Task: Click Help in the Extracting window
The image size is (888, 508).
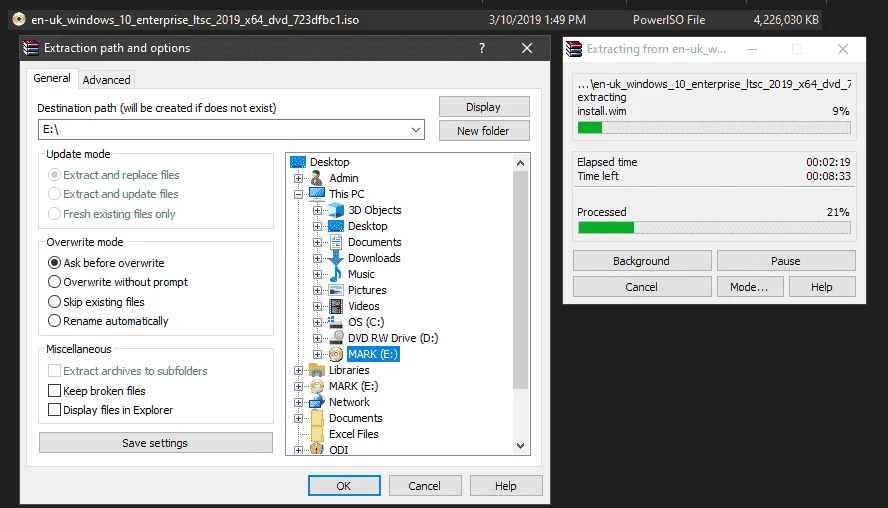Action: click(822, 287)
